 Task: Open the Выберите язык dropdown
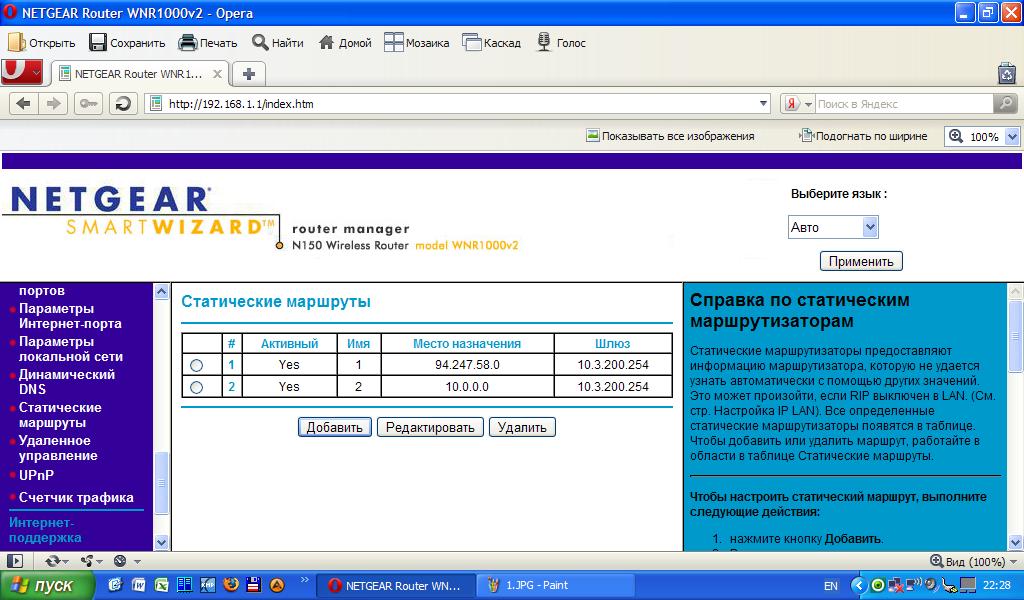[833, 227]
